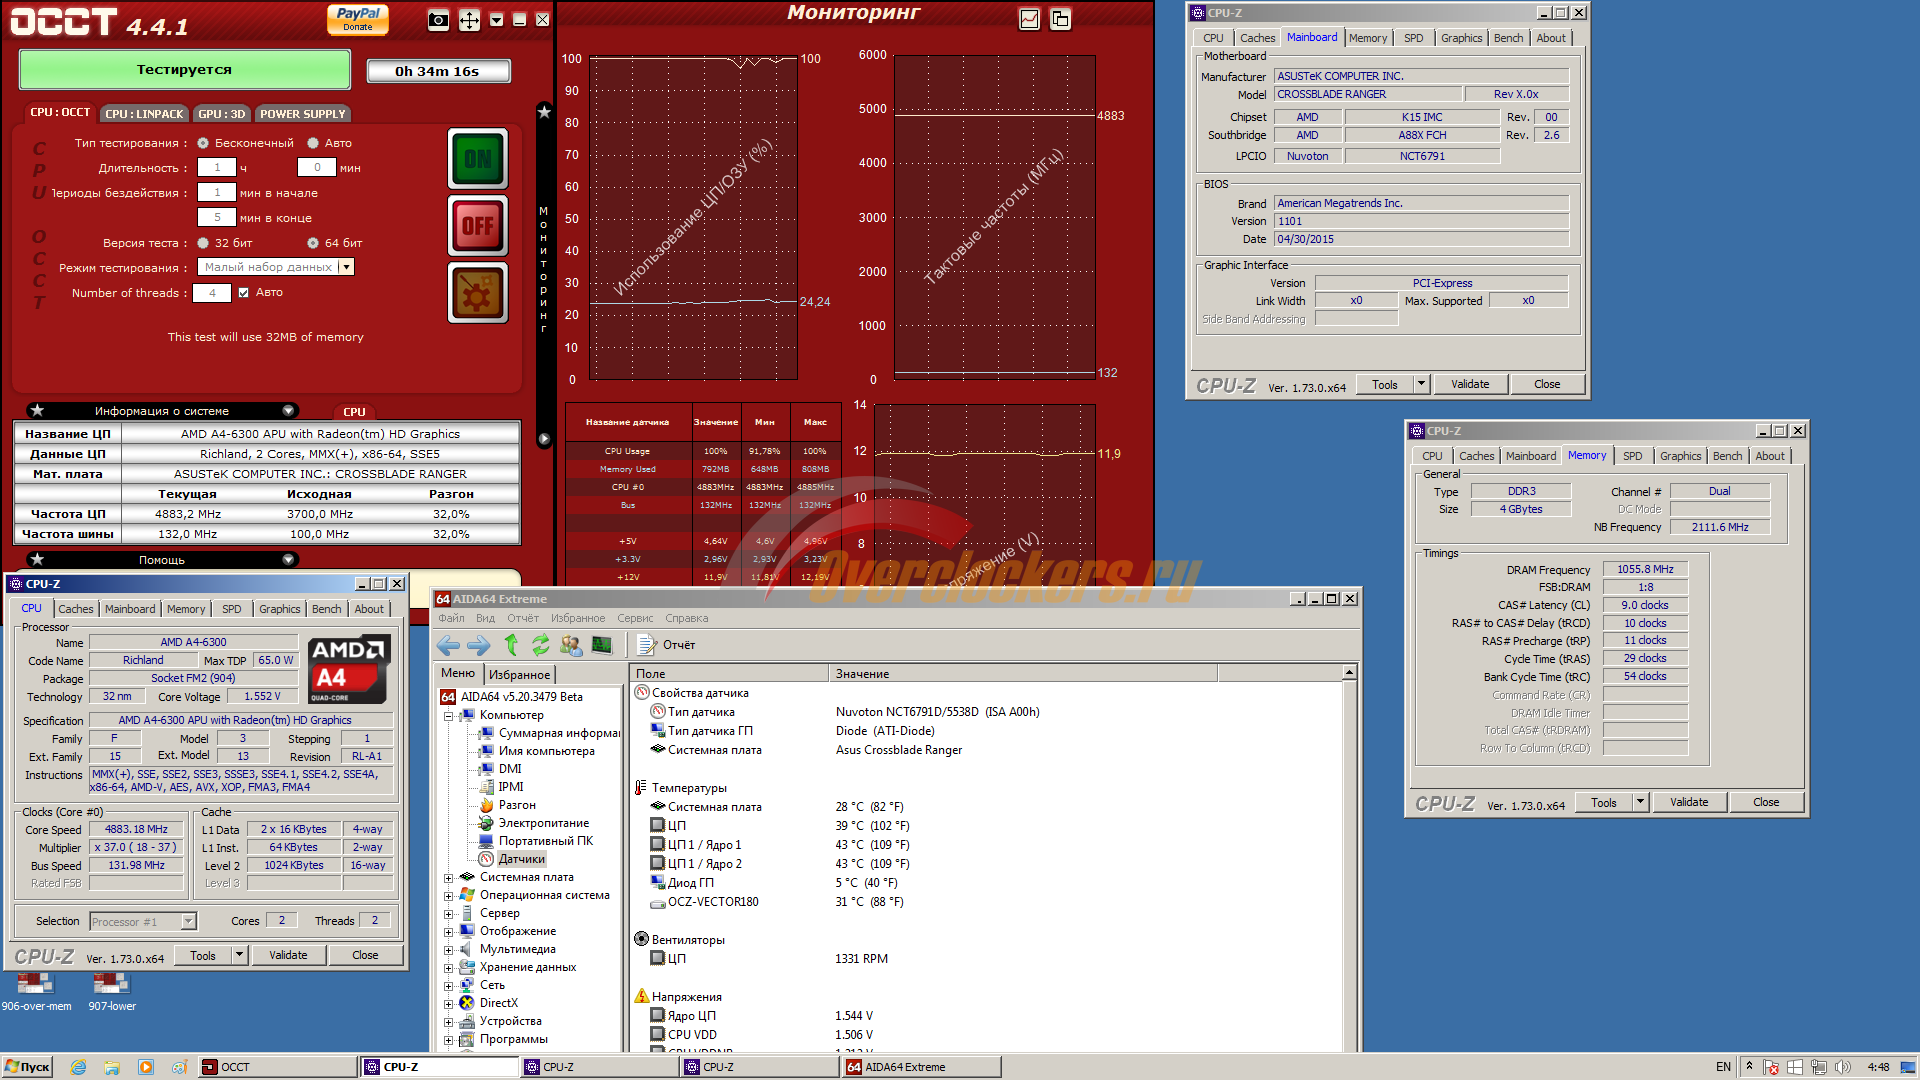Click the hours duration input field
Image resolution: width=1920 pixels, height=1080 pixels.
tap(217, 168)
